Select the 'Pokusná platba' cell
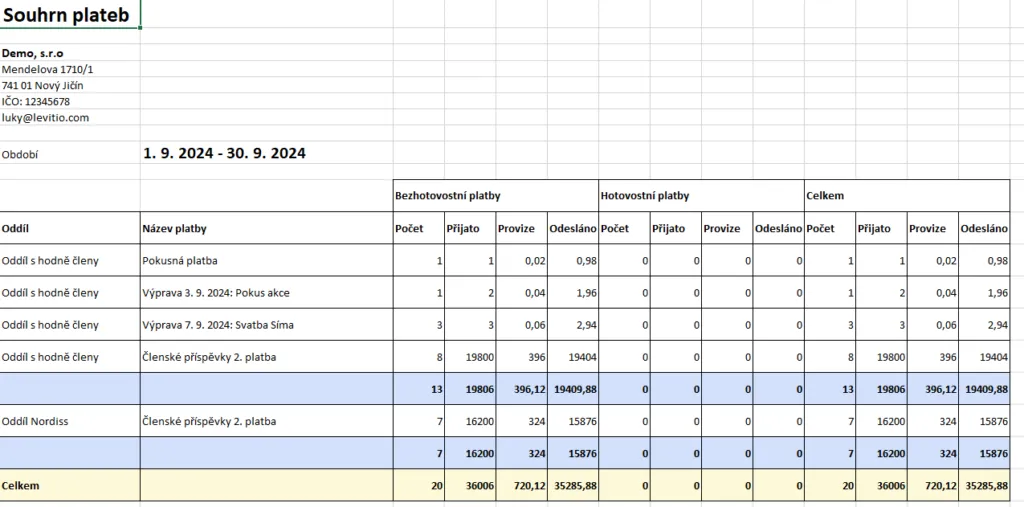Viewport: 1024px width, 507px height. (266, 260)
